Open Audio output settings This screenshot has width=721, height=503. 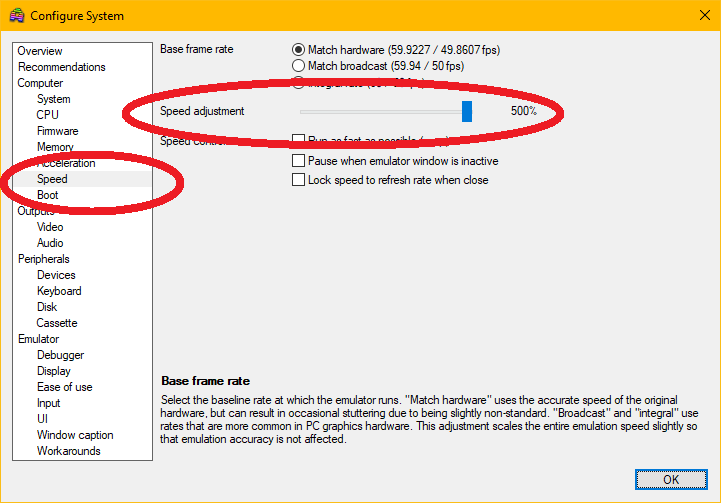[x=50, y=243]
